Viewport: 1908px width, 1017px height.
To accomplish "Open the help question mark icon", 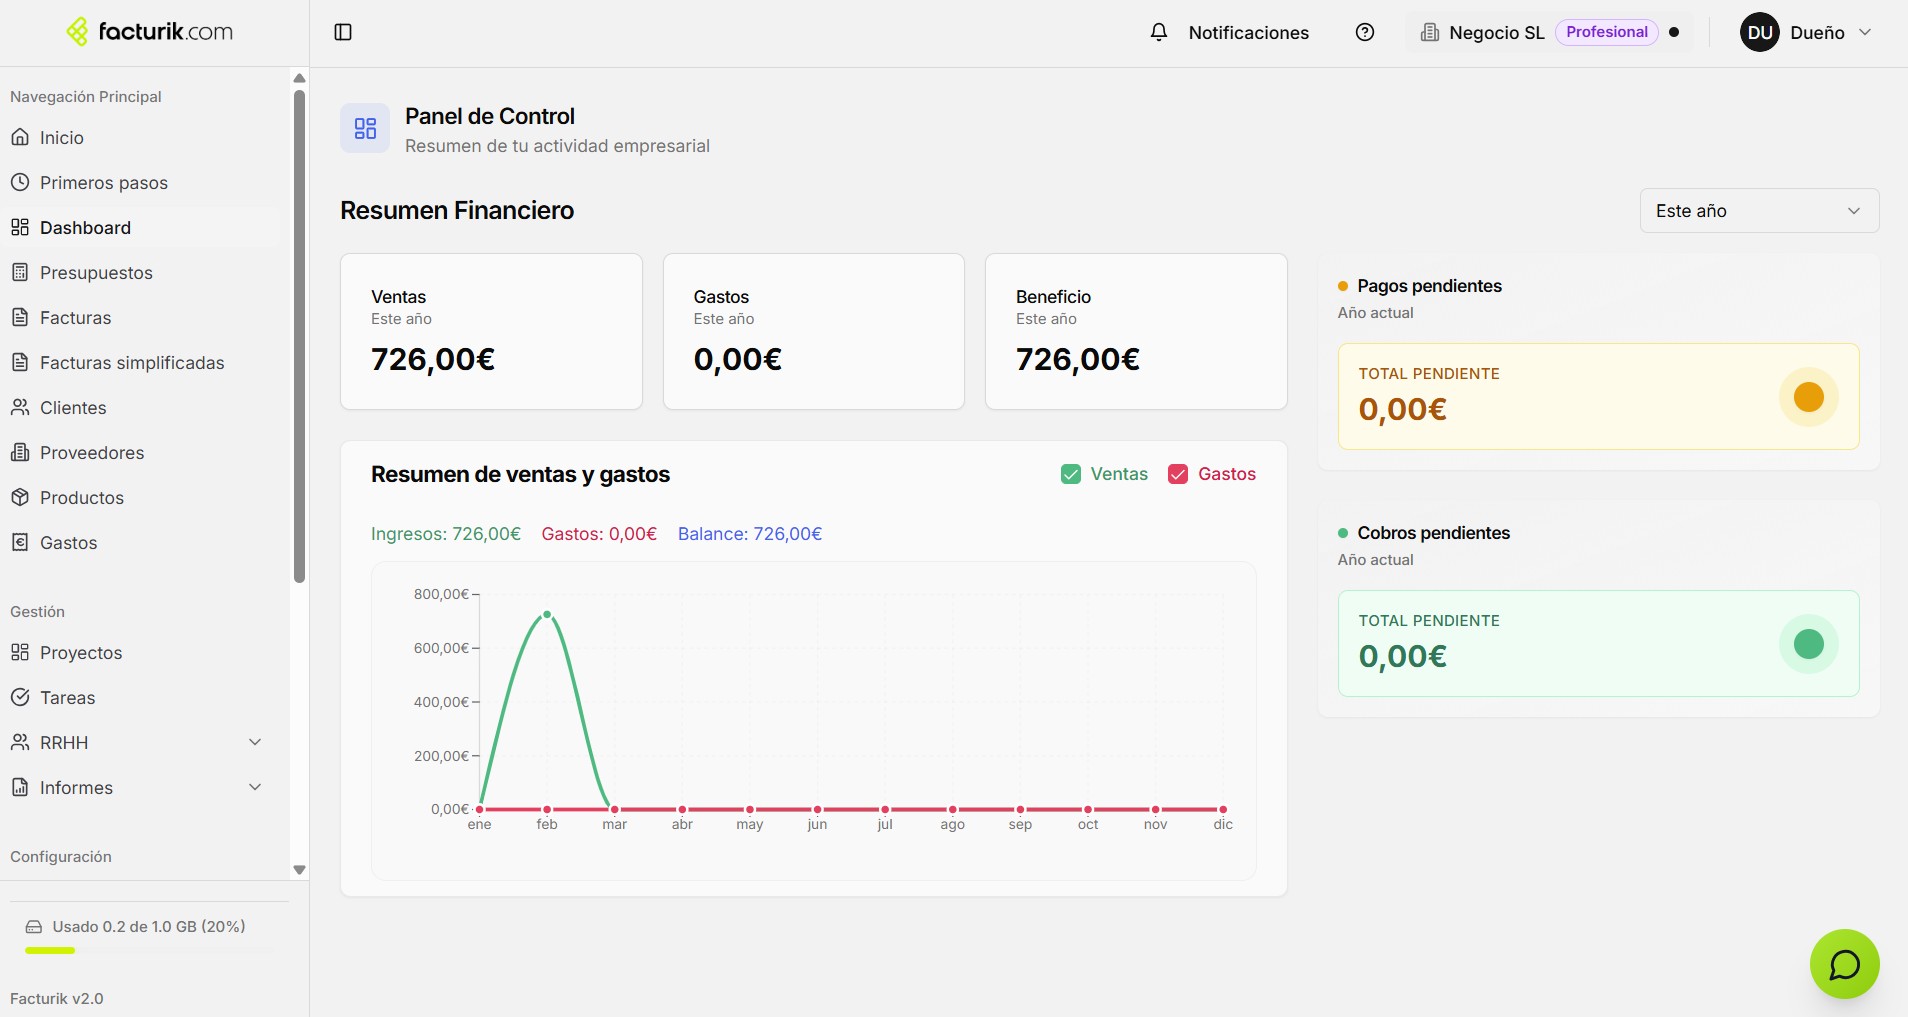I will [1365, 32].
